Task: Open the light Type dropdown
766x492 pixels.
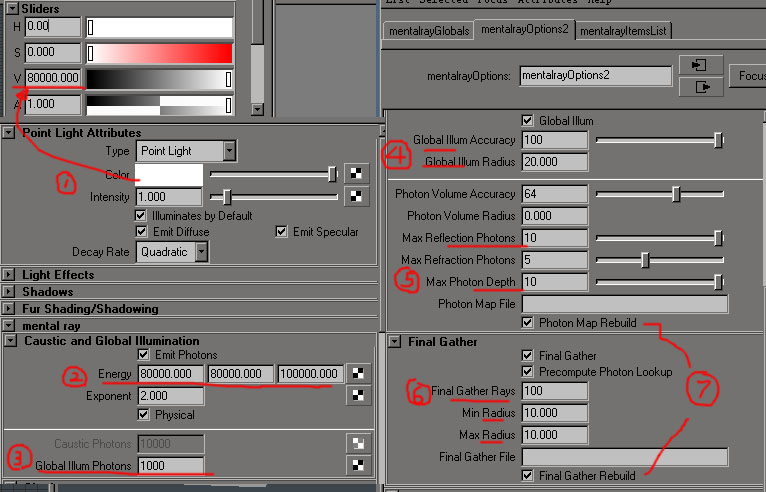Action: (x=186, y=151)
